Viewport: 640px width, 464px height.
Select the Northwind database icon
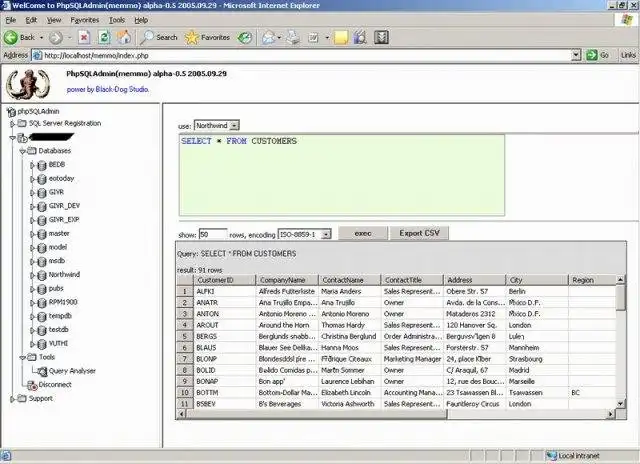pyautogui.click(x=41, y=274)
